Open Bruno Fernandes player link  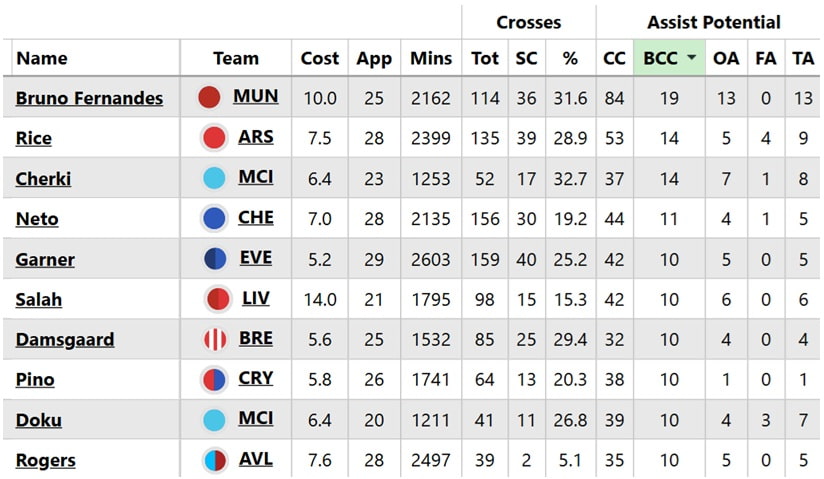pos(90,98)
